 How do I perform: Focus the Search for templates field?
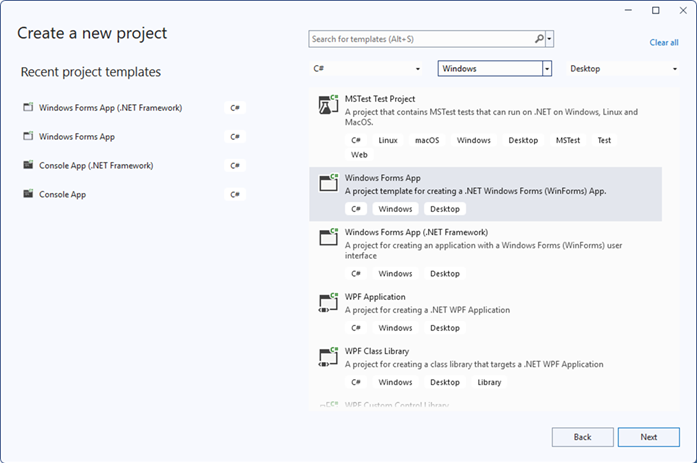click(x=421, y=39)
